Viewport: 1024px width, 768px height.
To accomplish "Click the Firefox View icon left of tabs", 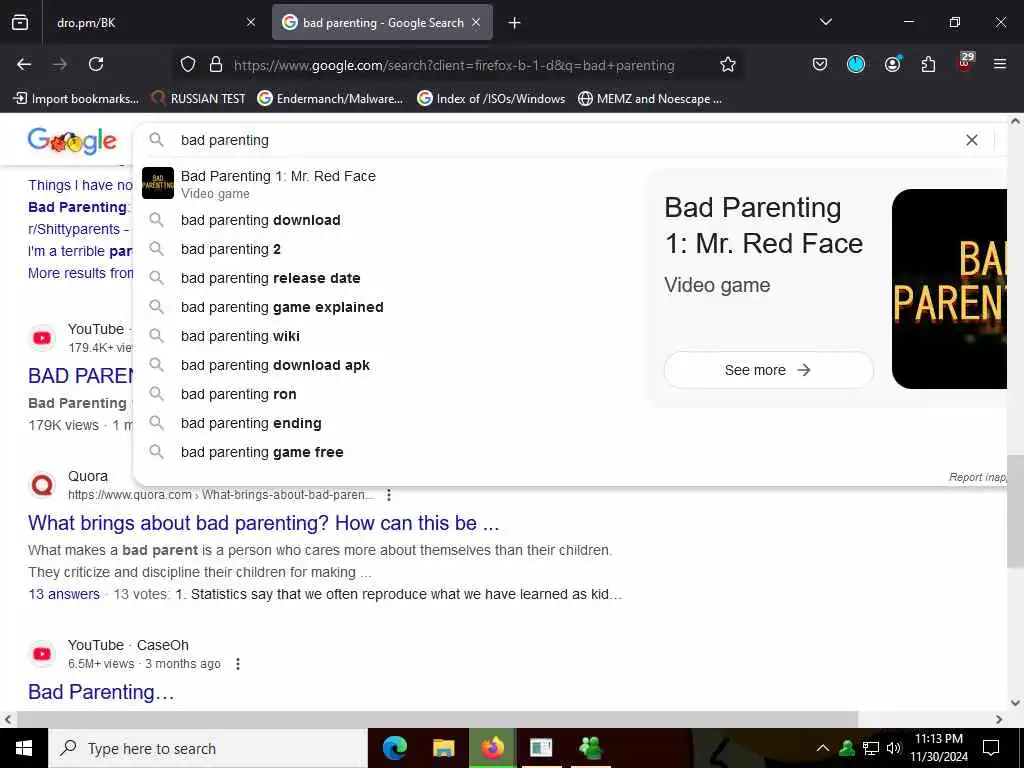I will coord(20,23).
